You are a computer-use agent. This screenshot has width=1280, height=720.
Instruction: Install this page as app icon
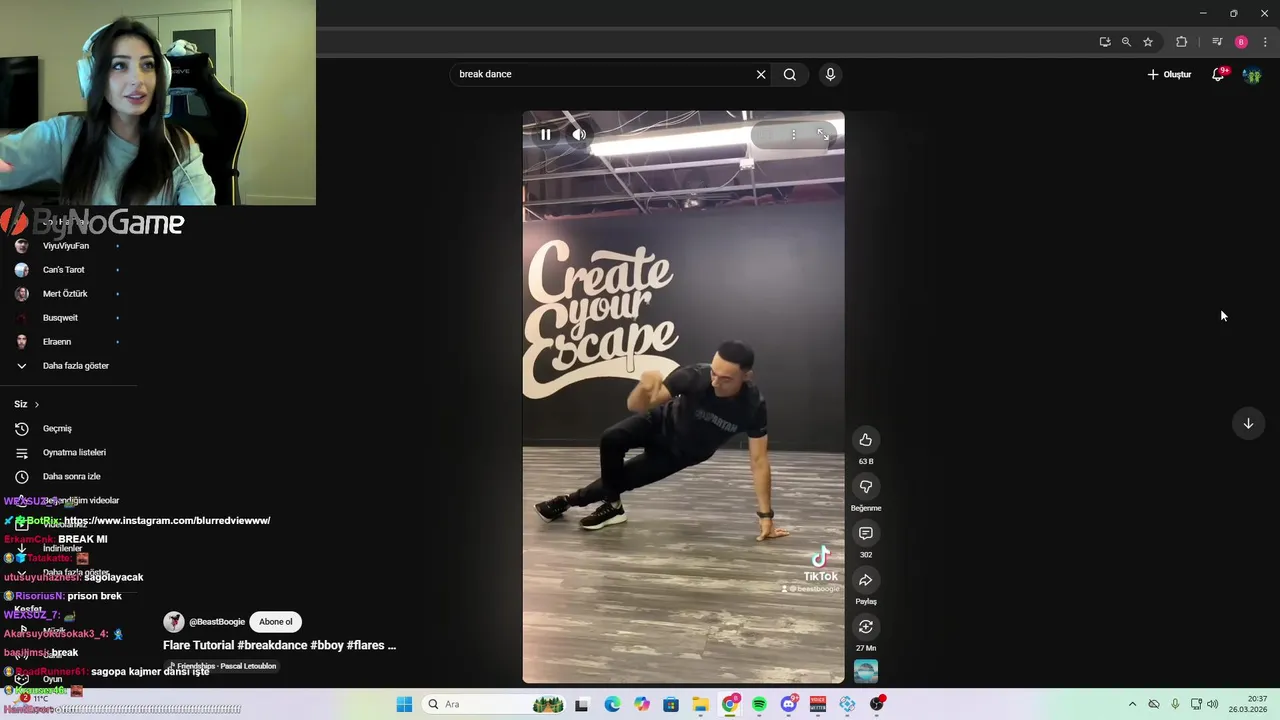pyautogui.click(x=1104, y=42)
